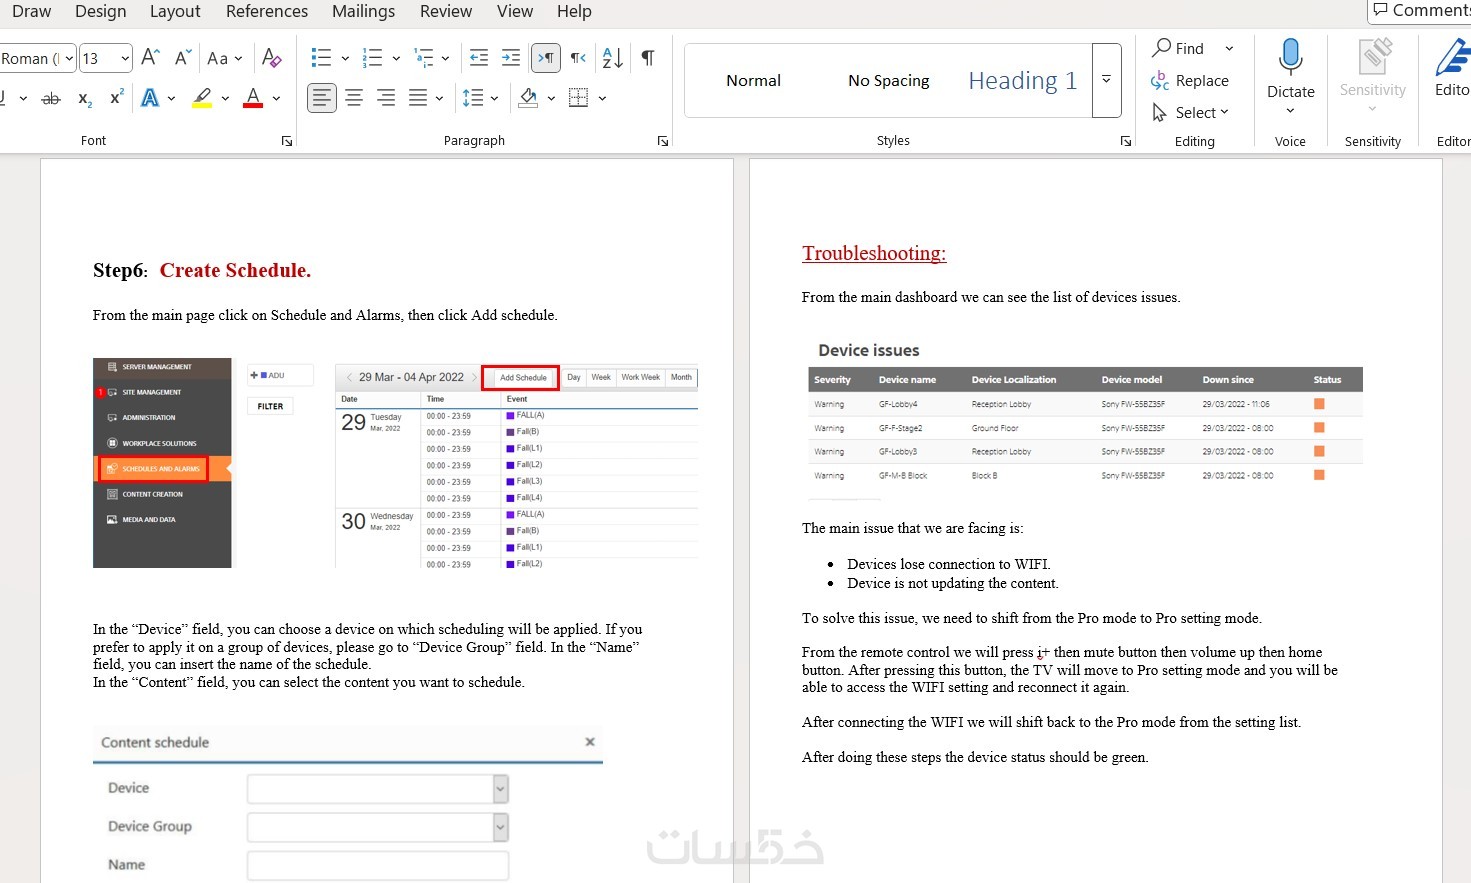The height and width of the screenshot is (883, 1471).
Task: Apply red font color
Action: point(253,98)
